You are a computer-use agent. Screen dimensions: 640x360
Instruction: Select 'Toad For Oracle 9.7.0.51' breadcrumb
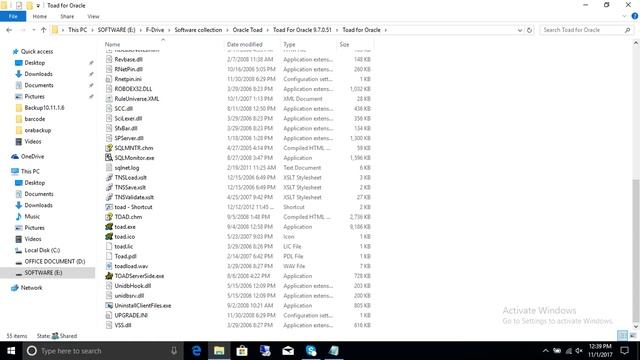(x=302, y=30)
